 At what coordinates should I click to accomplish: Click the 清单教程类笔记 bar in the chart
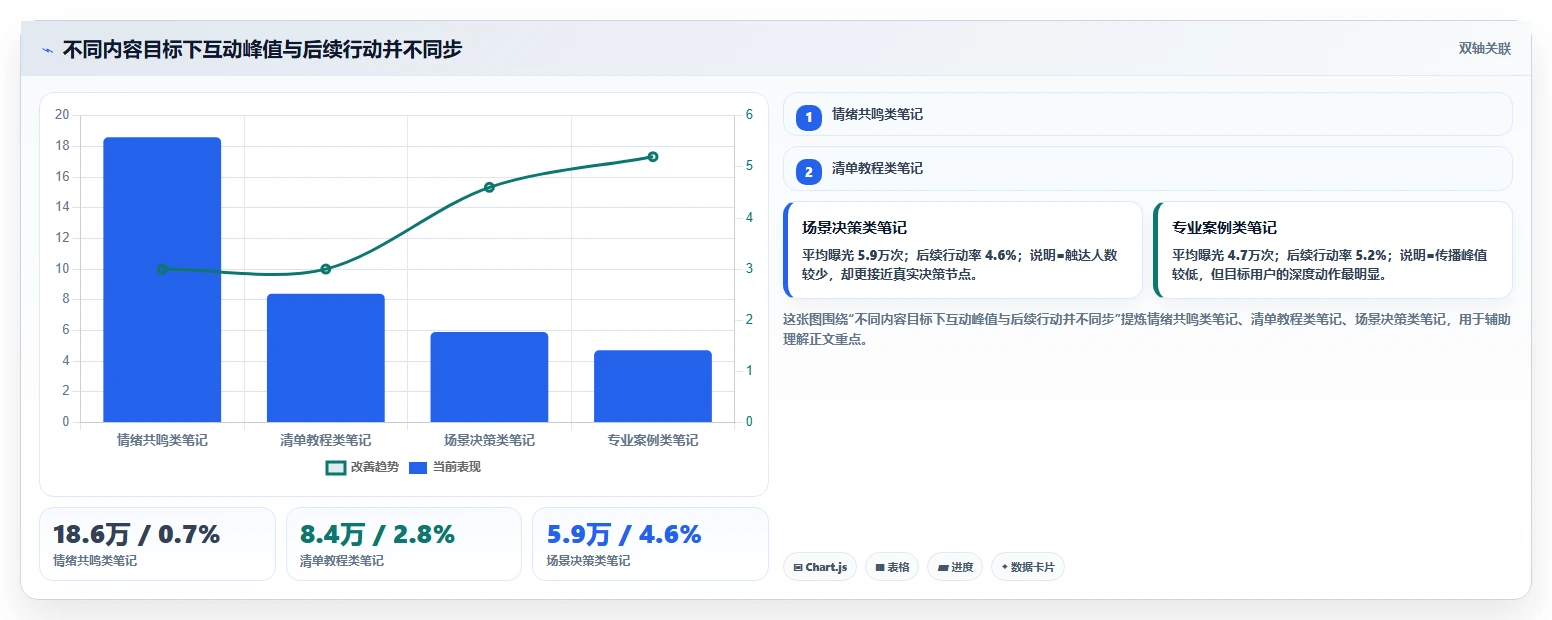coord(326,358)
